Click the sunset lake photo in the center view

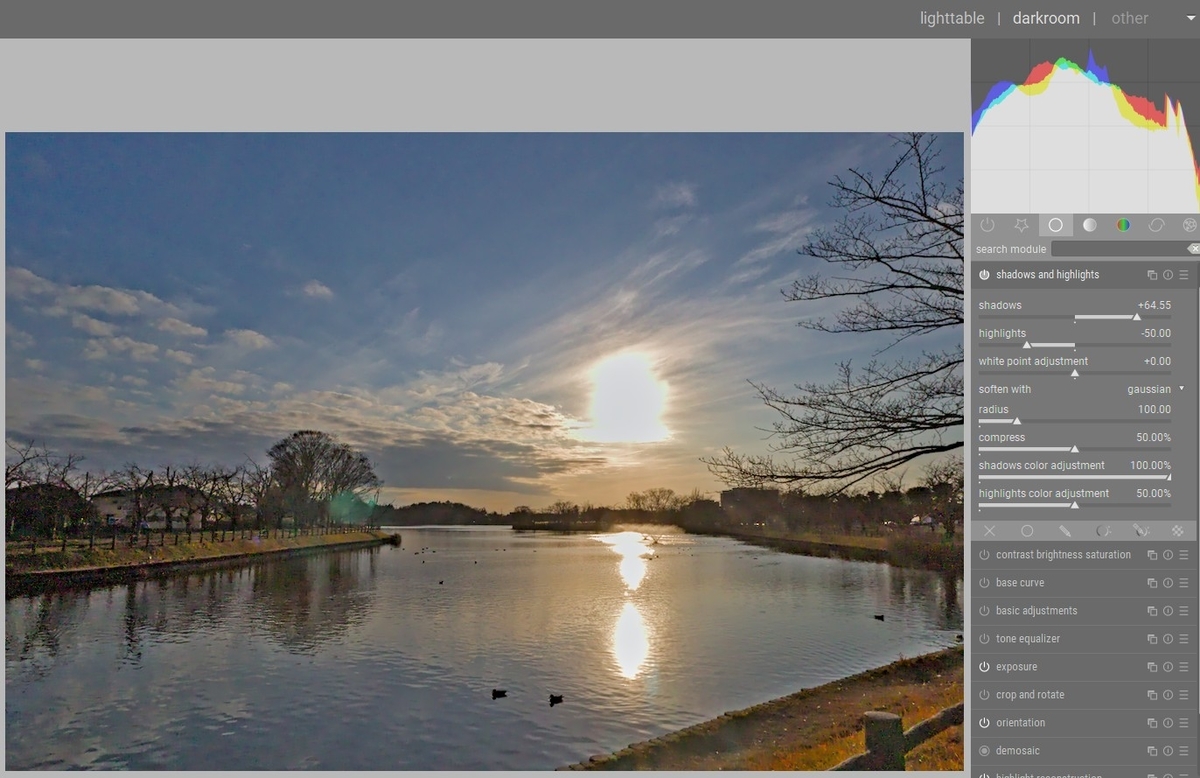click(484, 451)
